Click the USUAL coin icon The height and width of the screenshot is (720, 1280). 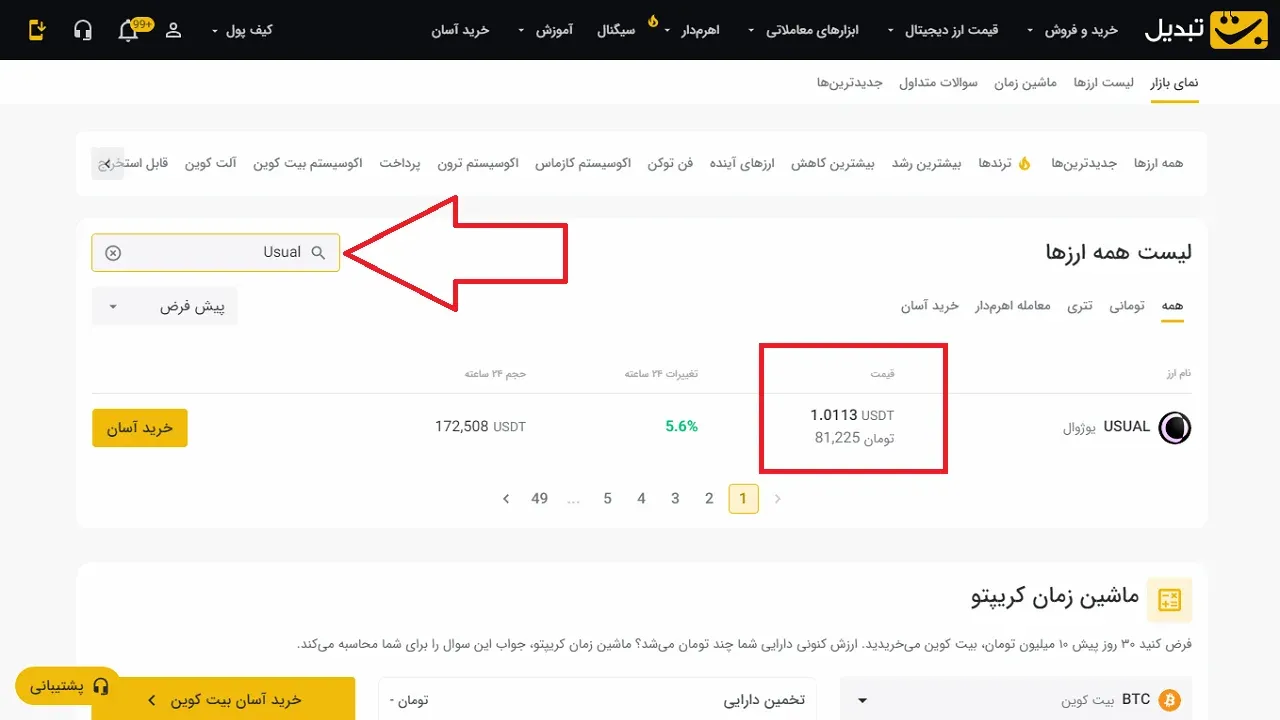tap(1175, 428)
